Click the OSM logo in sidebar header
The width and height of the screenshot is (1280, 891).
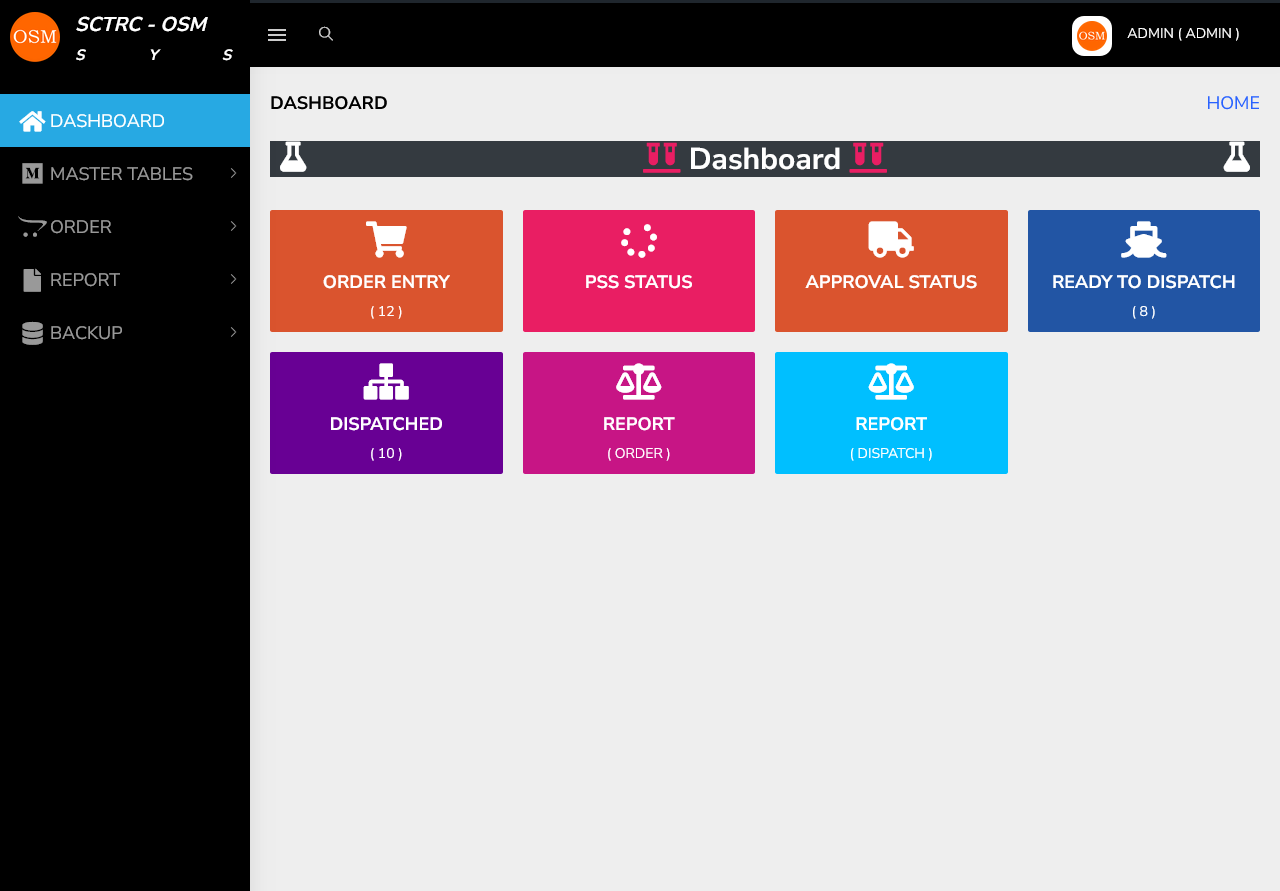pos(35,37)
